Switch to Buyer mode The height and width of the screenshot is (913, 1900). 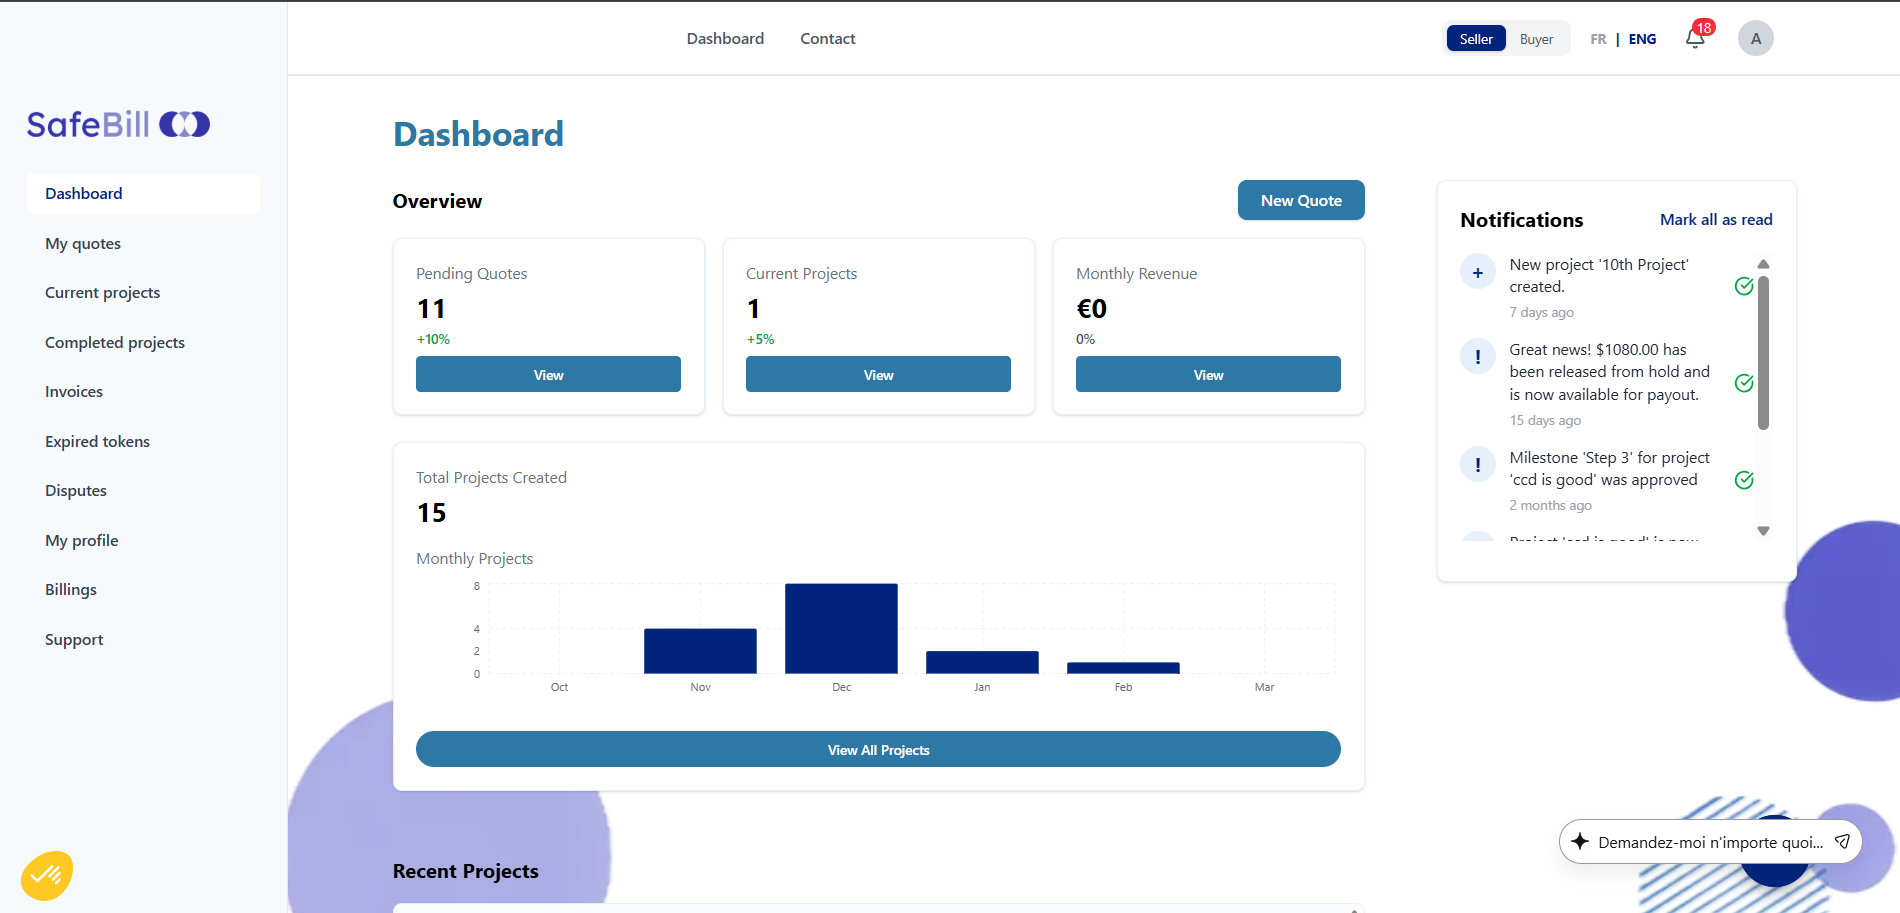pyautogui.click(x=1536, y=39)
